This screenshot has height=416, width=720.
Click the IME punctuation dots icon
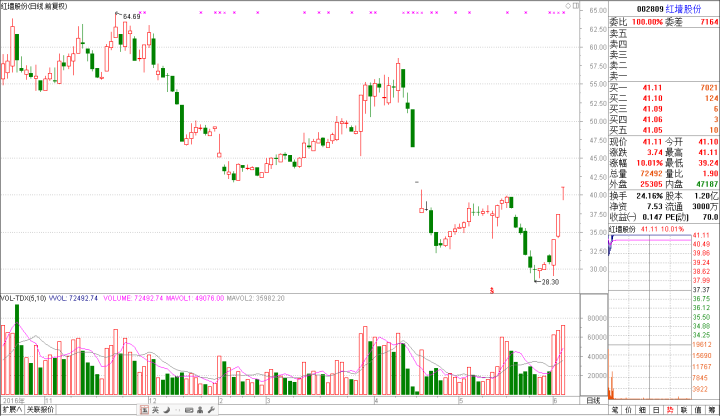pyautogui.click(x=178, y=410)
